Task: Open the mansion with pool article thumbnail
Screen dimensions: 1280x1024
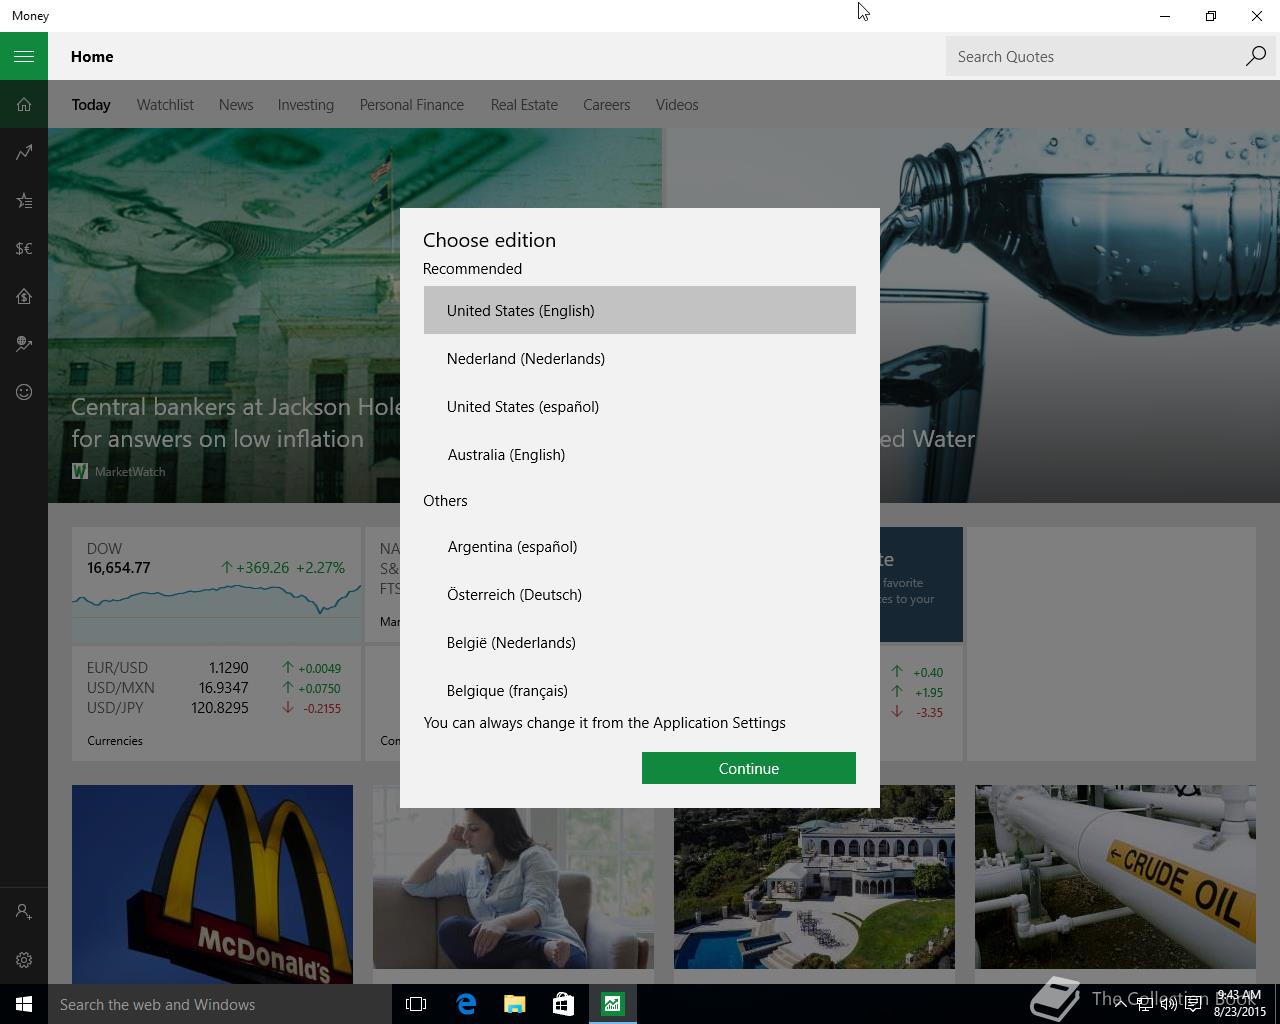Action: point(814,876)
